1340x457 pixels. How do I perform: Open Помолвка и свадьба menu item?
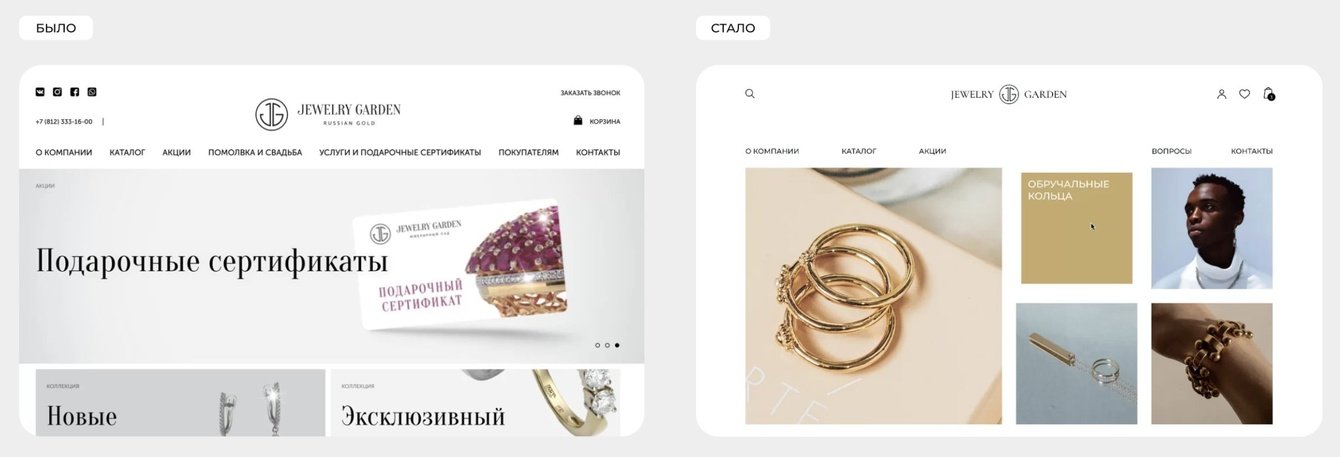click(x=255, y=153)
